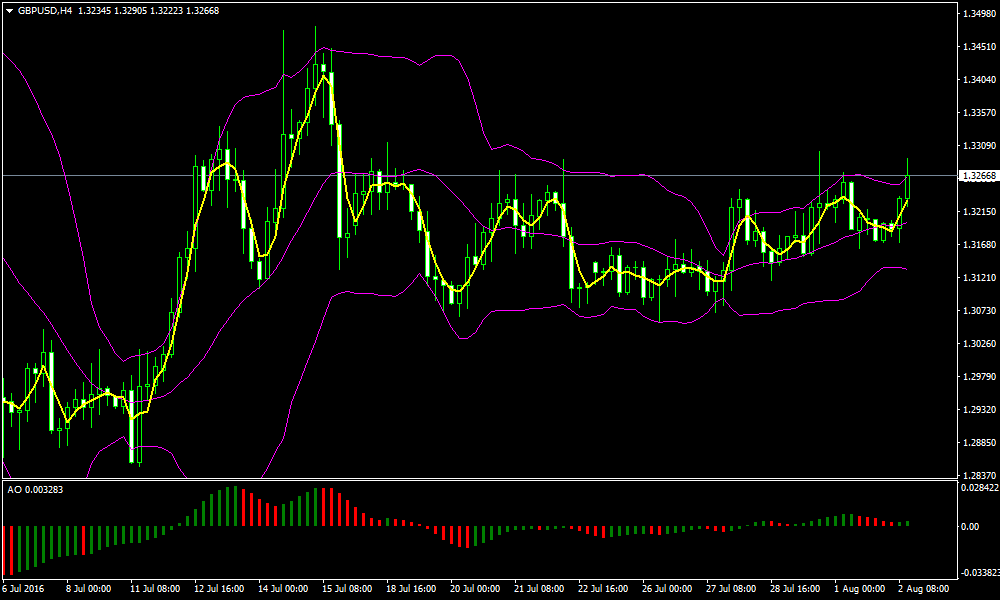Click the 14 Jul 00:00 time label
This screenshot has height=600, width=1000.
click(x=283, y=589)
